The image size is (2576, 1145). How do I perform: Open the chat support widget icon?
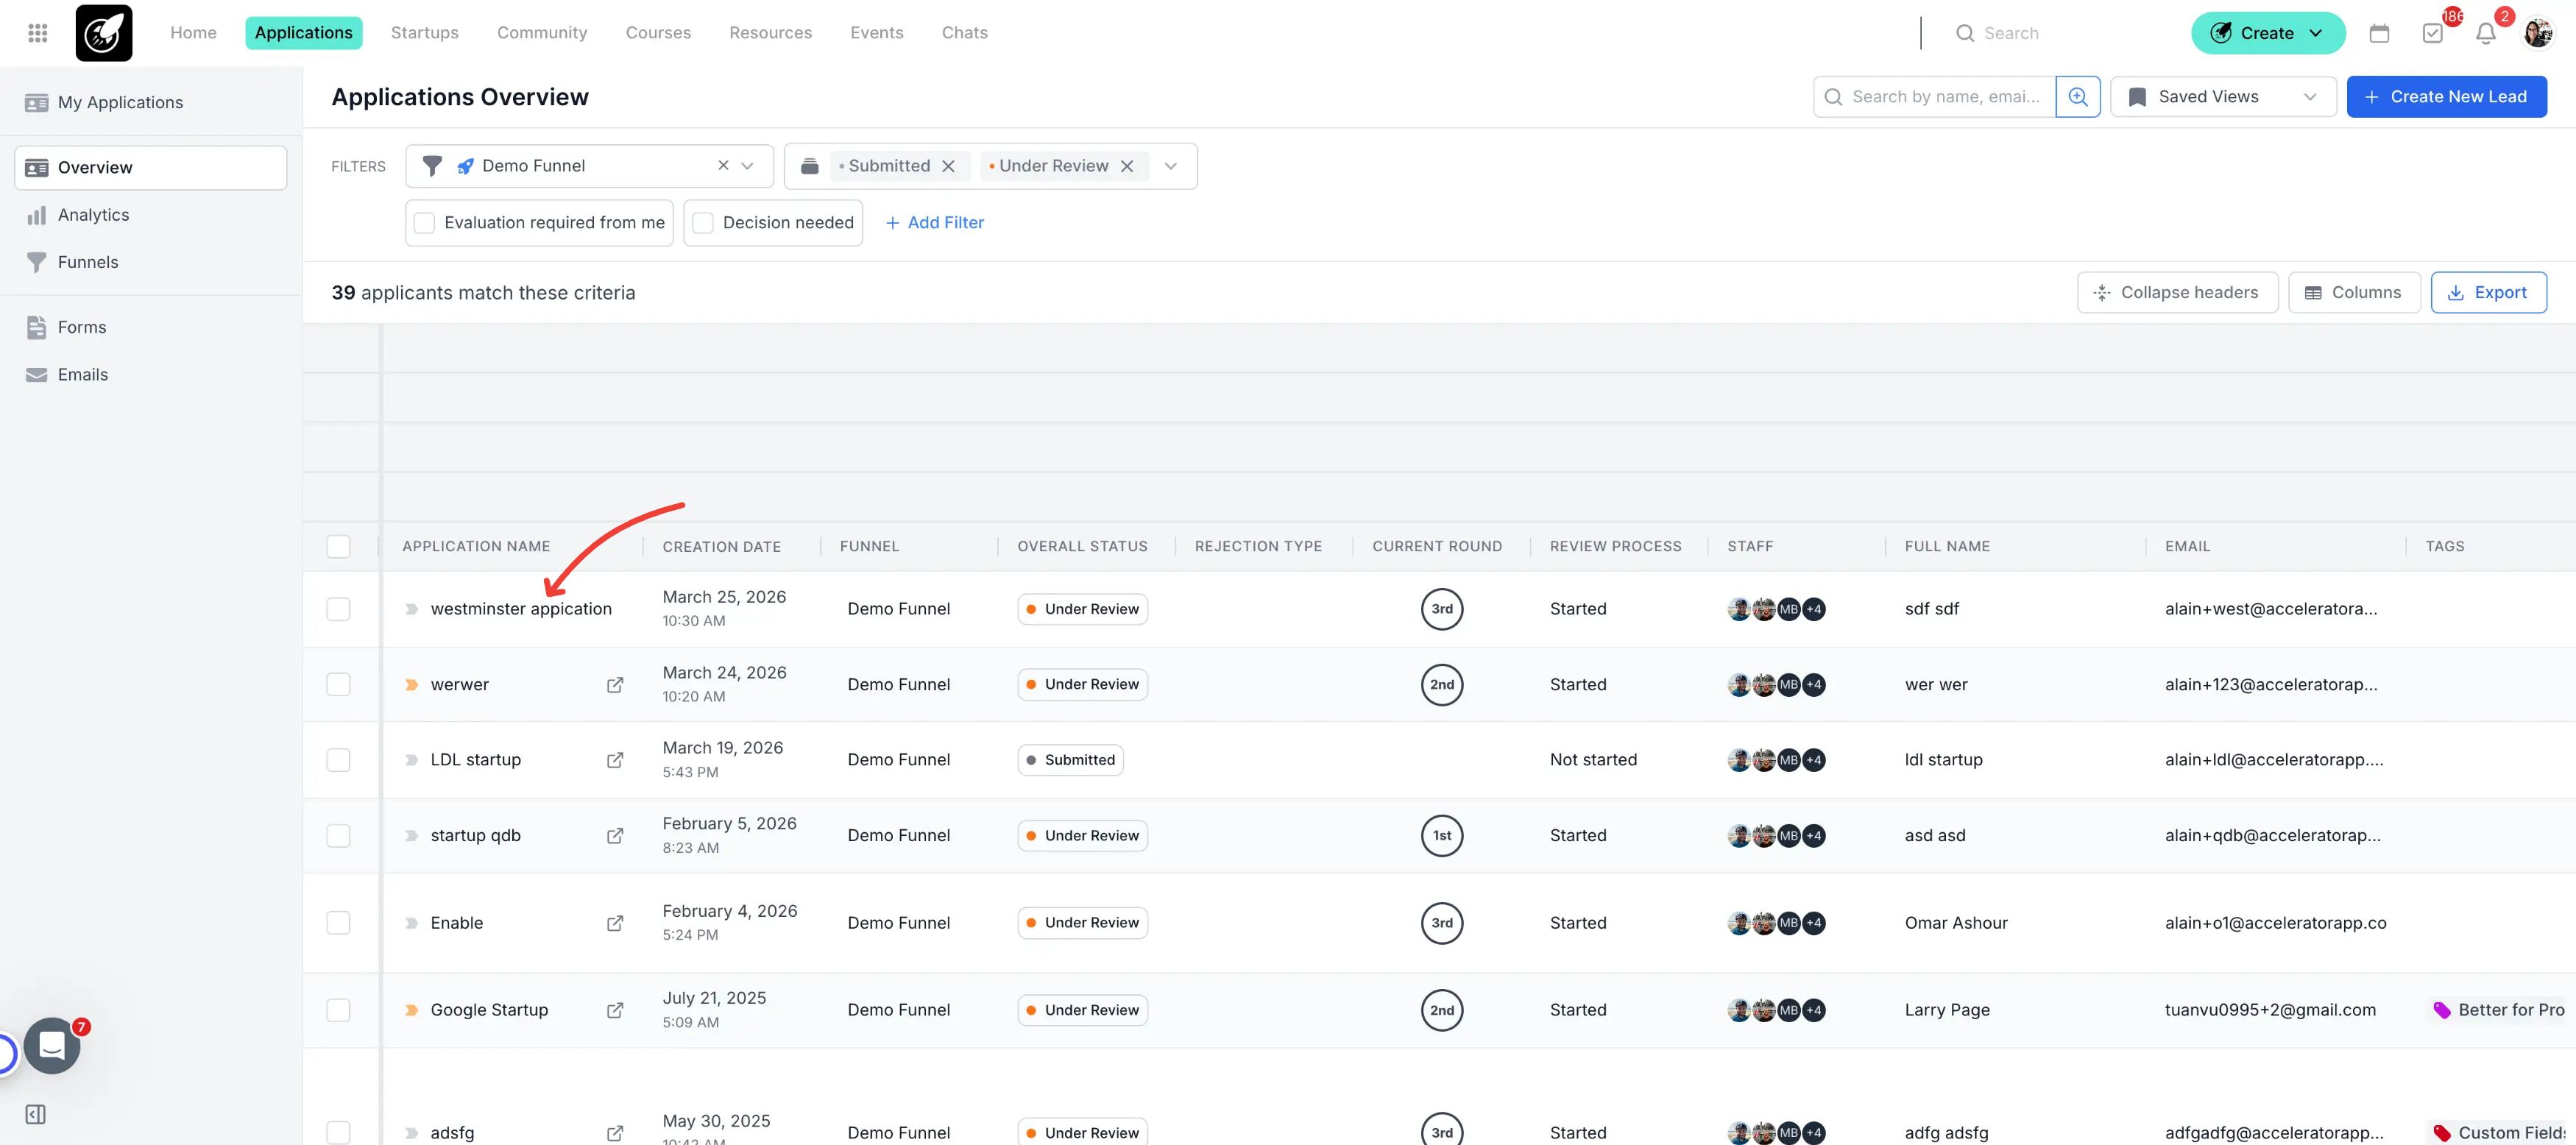point(52,1045)
